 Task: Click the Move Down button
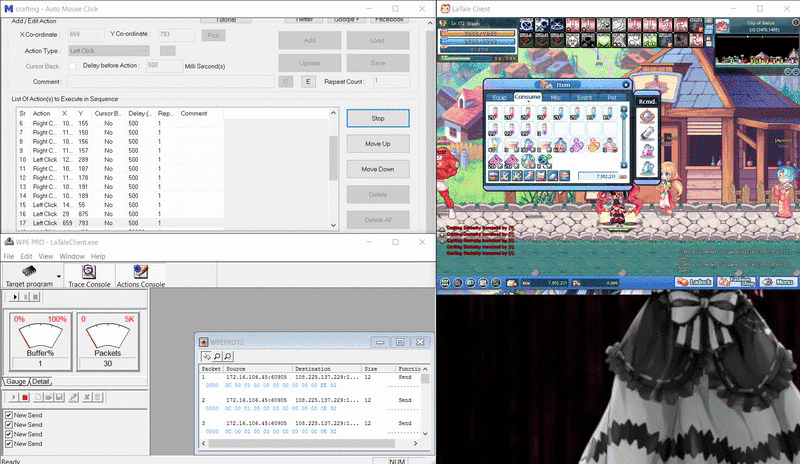[378, 169]
